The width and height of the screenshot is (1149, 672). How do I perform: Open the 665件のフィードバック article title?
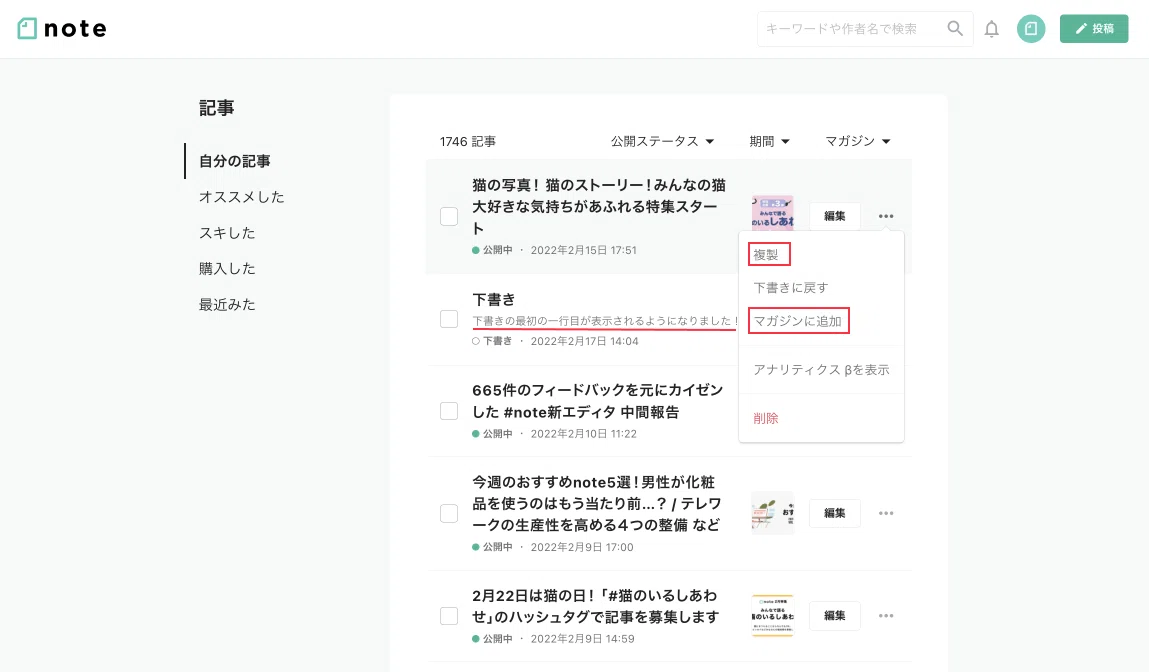click(597, 401)
